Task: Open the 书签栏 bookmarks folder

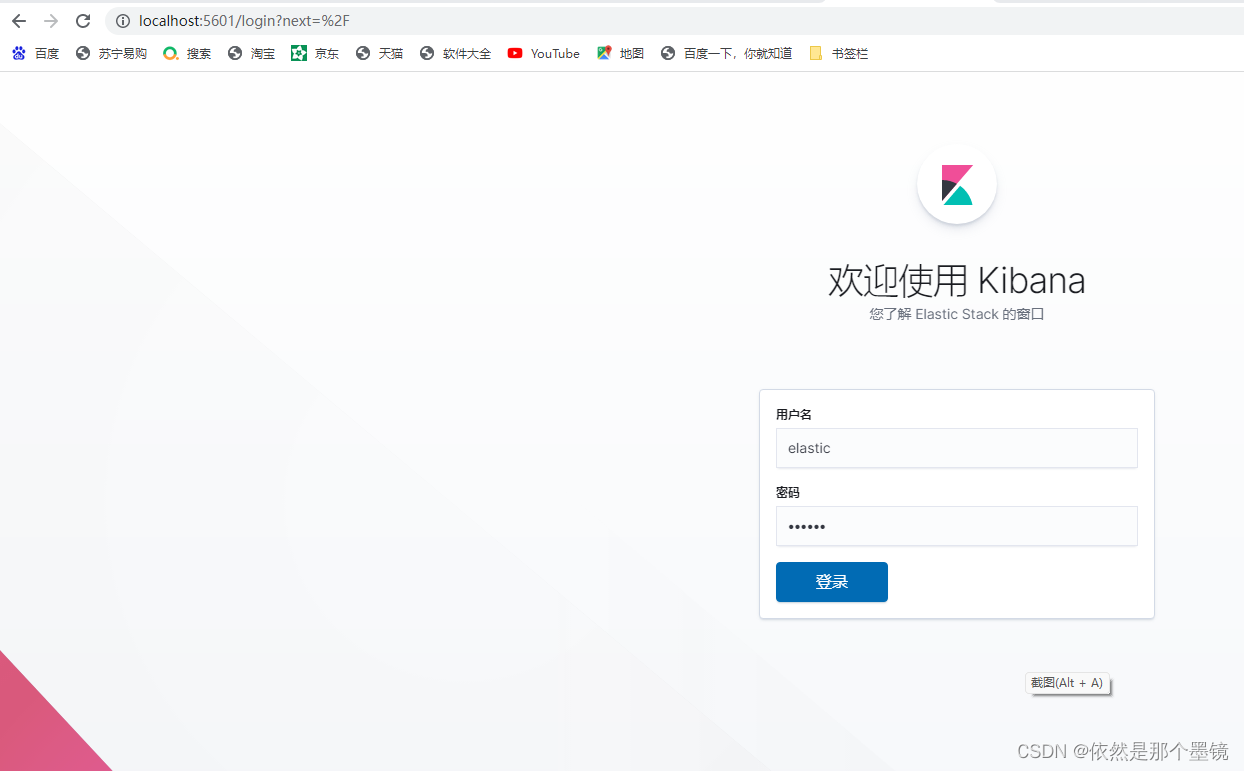Action: [838, 54]
